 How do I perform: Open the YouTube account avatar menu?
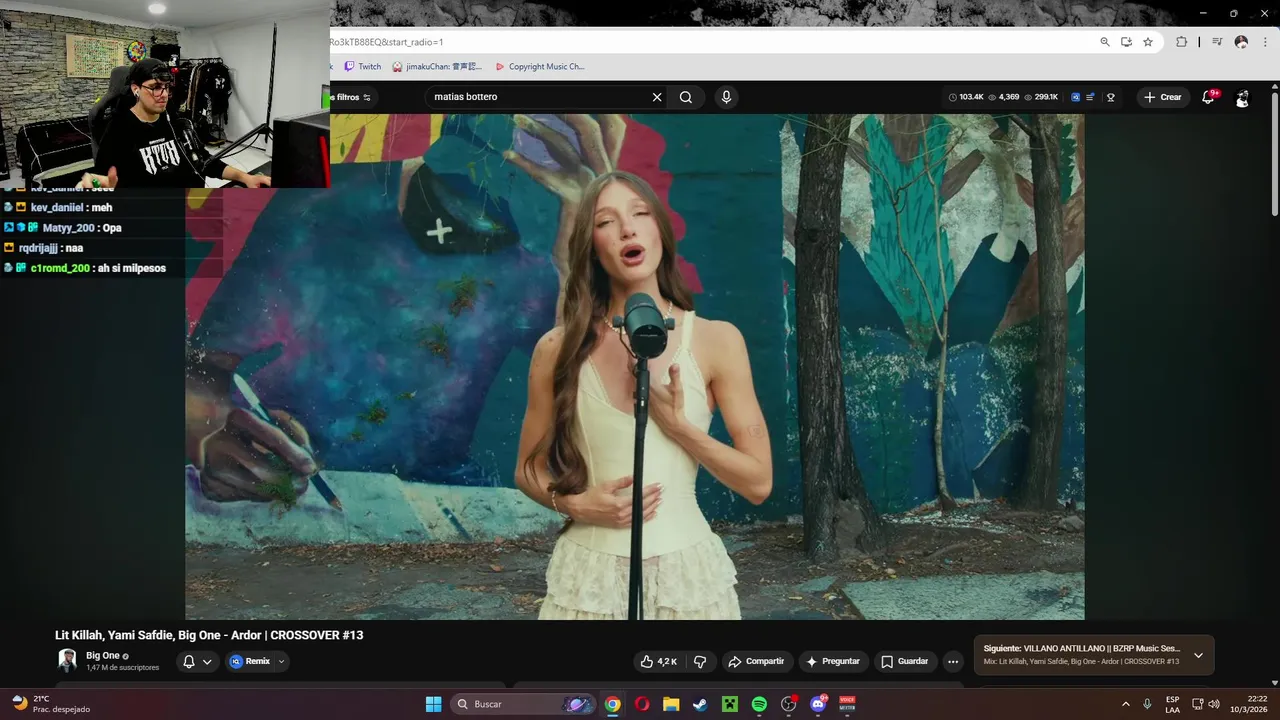pos(1242,97)
